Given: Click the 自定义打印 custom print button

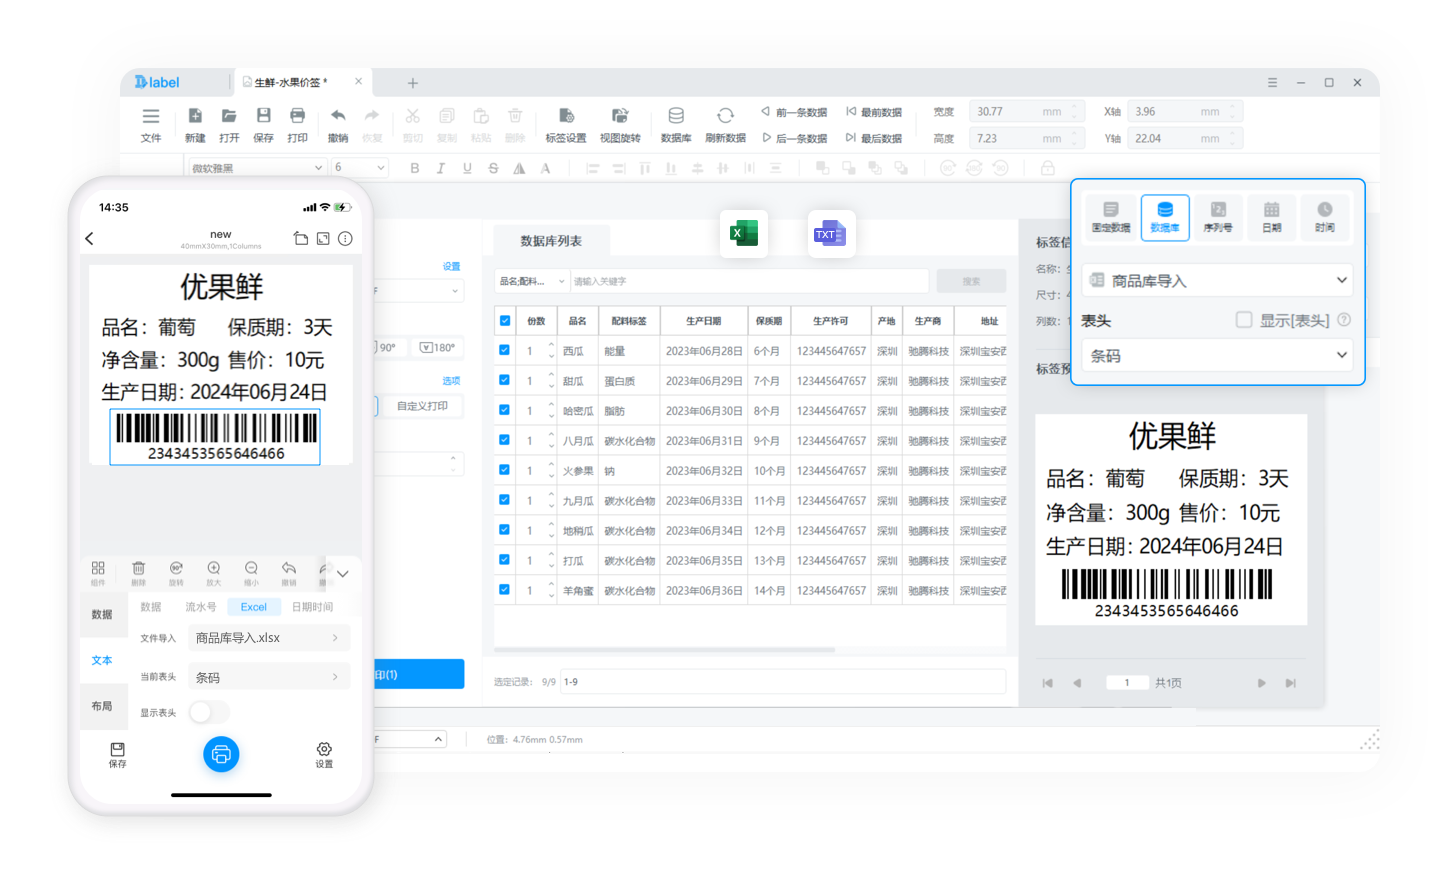Looking at the screenshot, I should click(421, 406).
